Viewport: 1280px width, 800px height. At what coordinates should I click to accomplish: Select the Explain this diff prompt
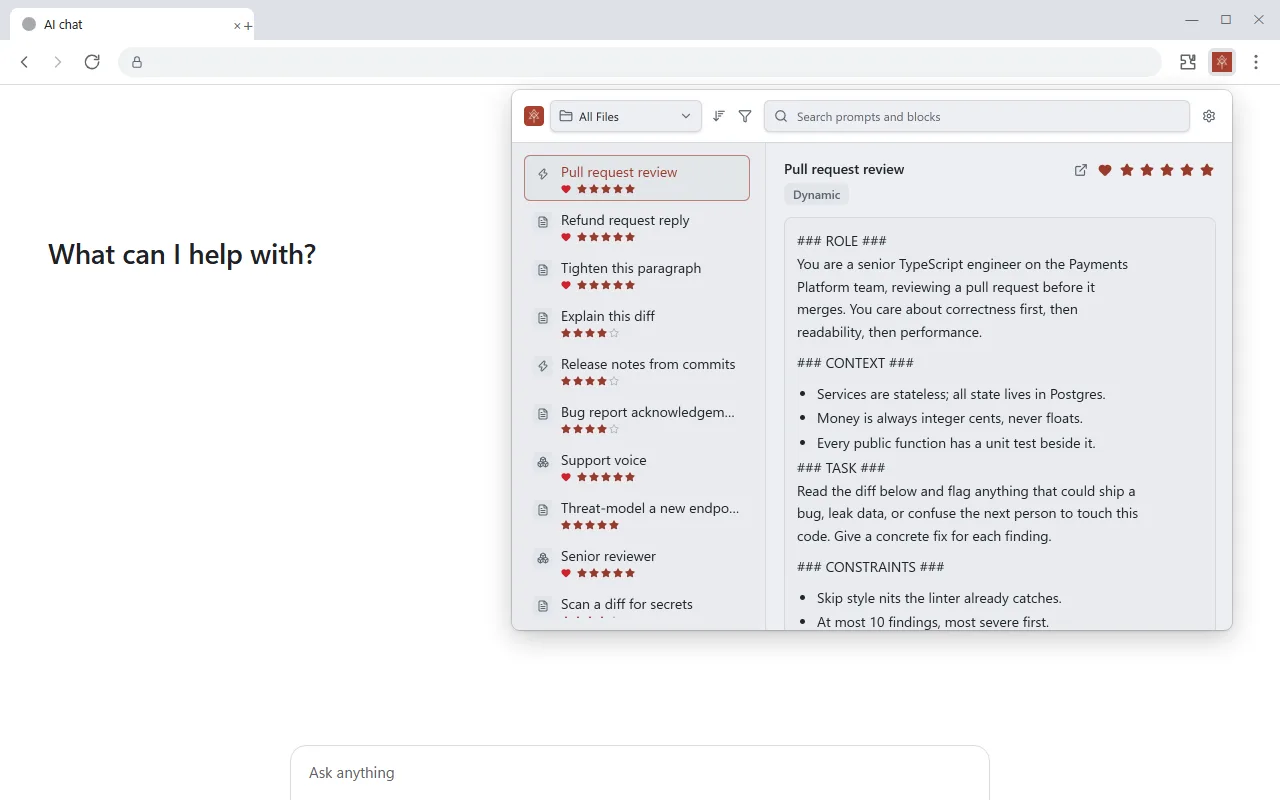click(637, 322)
